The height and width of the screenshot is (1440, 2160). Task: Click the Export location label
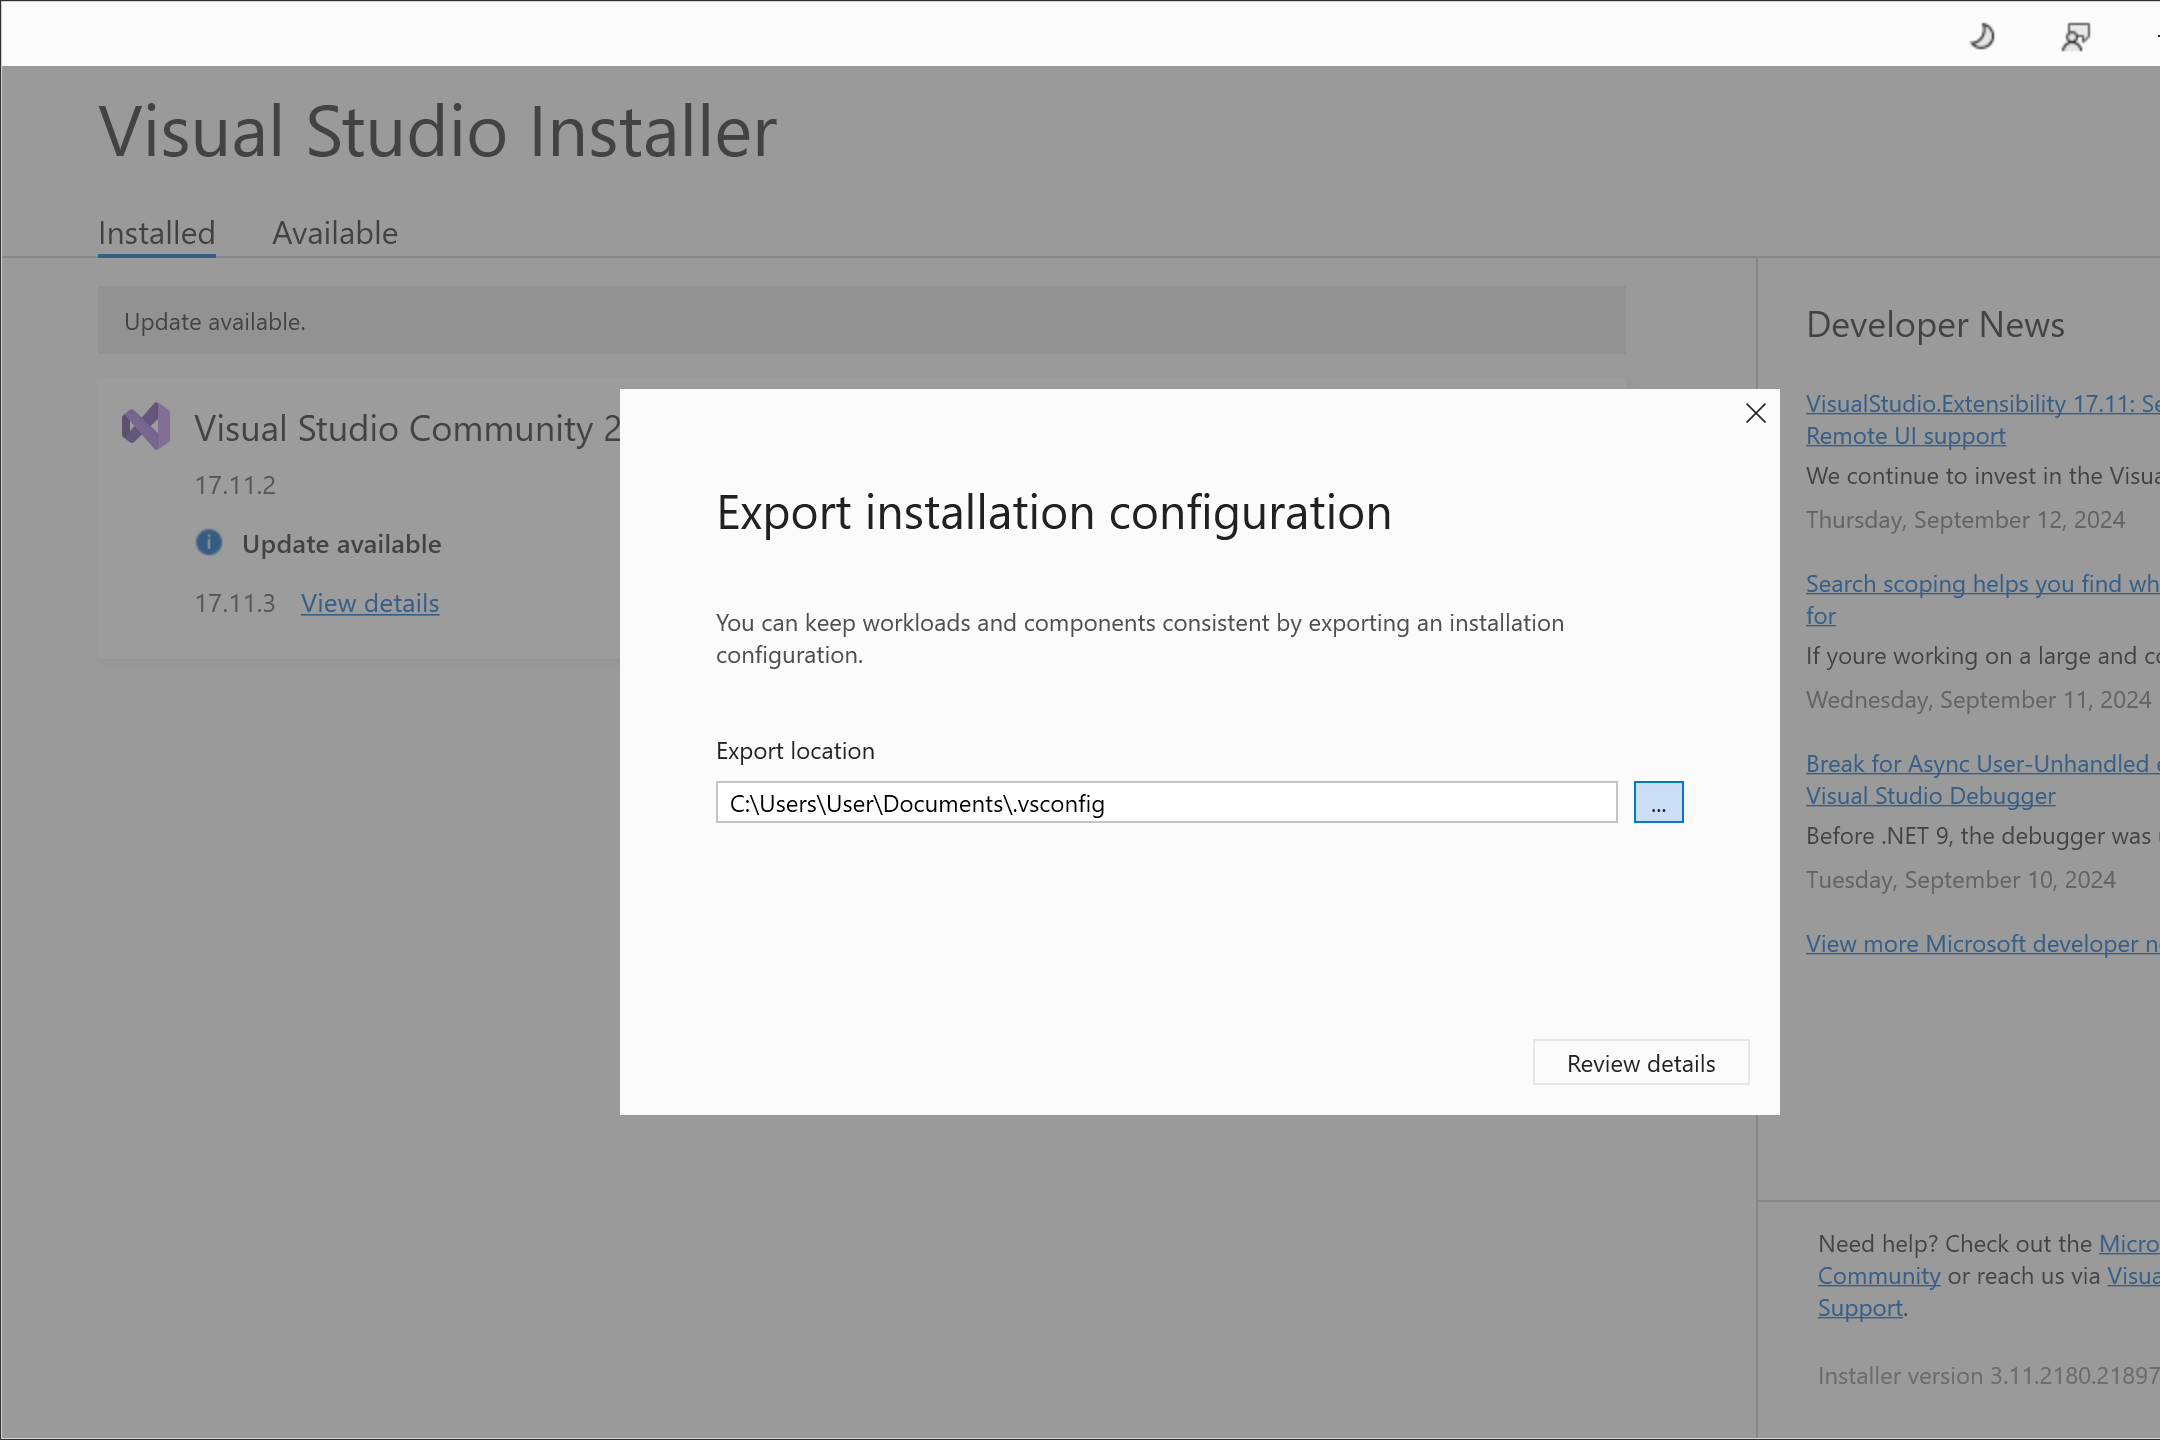point(795,751)
